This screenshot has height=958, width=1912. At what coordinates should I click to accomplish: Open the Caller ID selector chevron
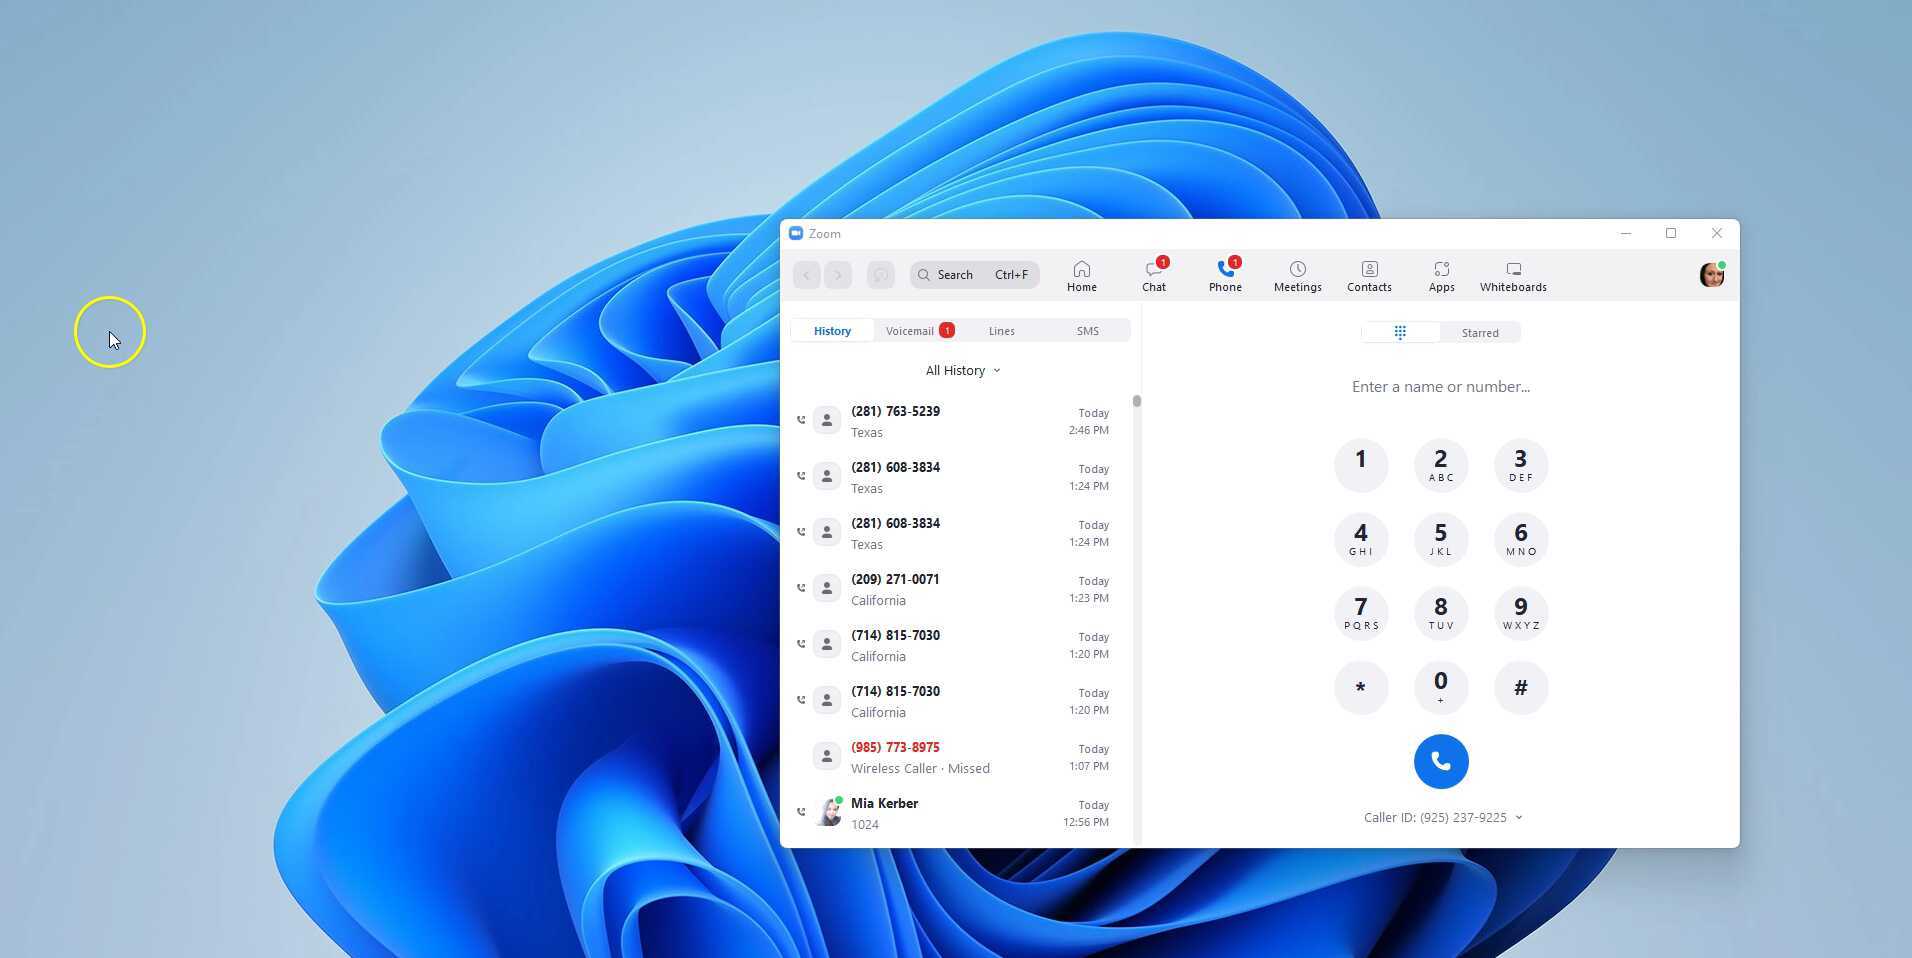(x=1518, y=817)
